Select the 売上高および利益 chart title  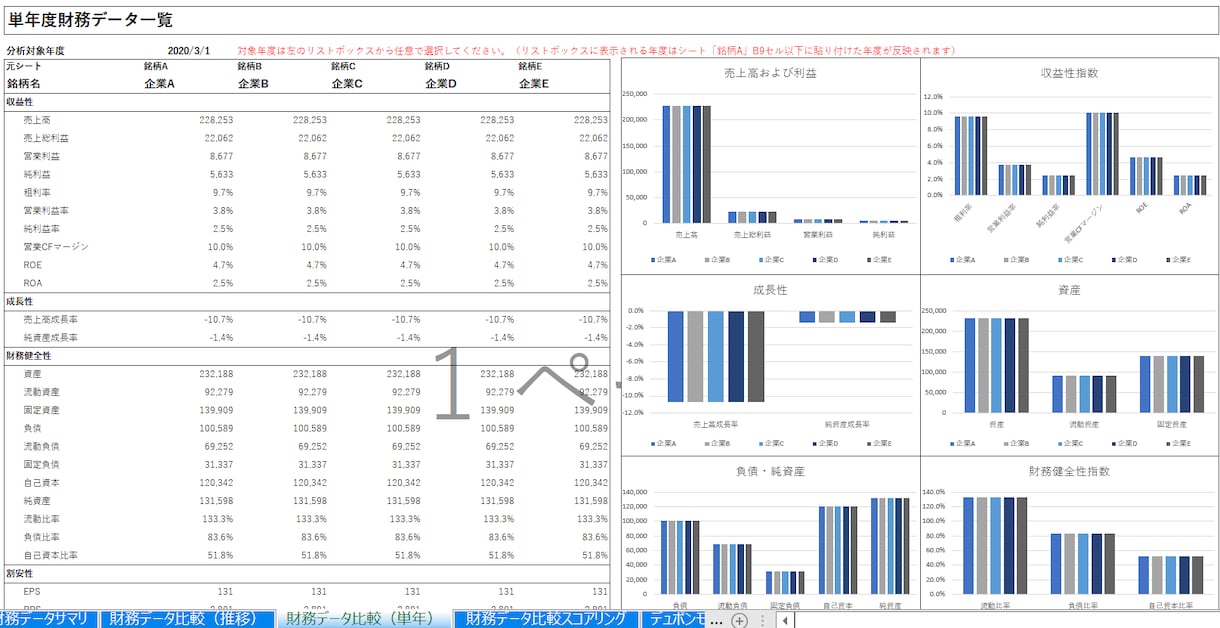coord(770,73)
